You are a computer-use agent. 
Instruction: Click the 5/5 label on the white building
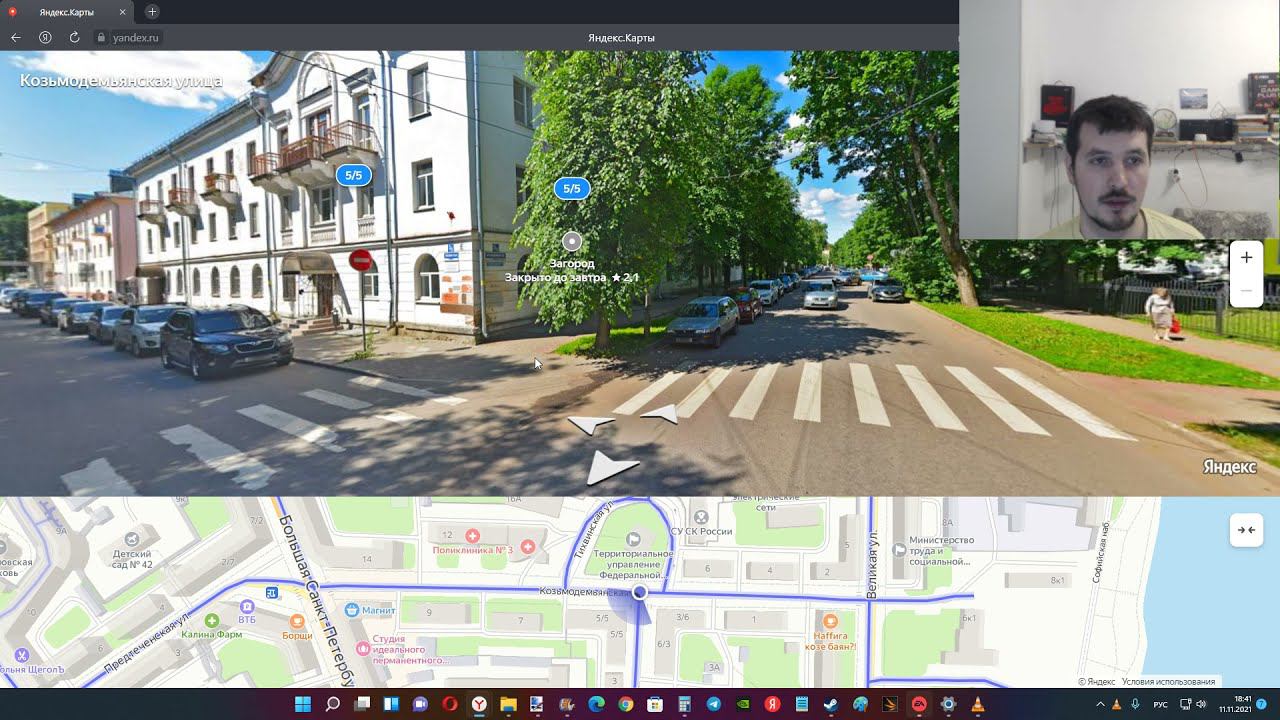[353, 175]
